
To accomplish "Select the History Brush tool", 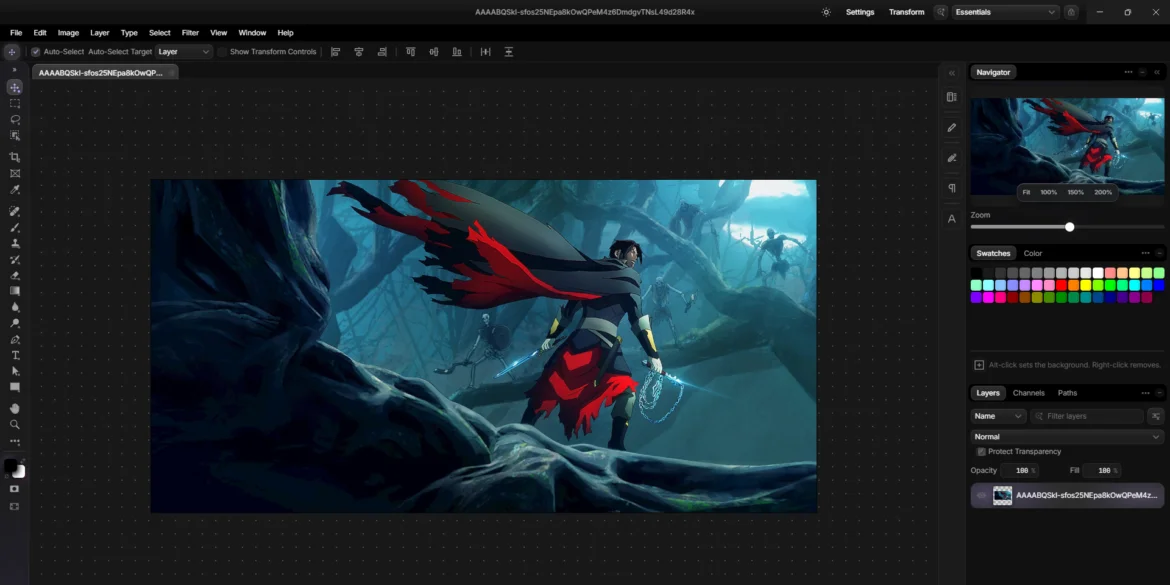I will [x=14, y=260].
